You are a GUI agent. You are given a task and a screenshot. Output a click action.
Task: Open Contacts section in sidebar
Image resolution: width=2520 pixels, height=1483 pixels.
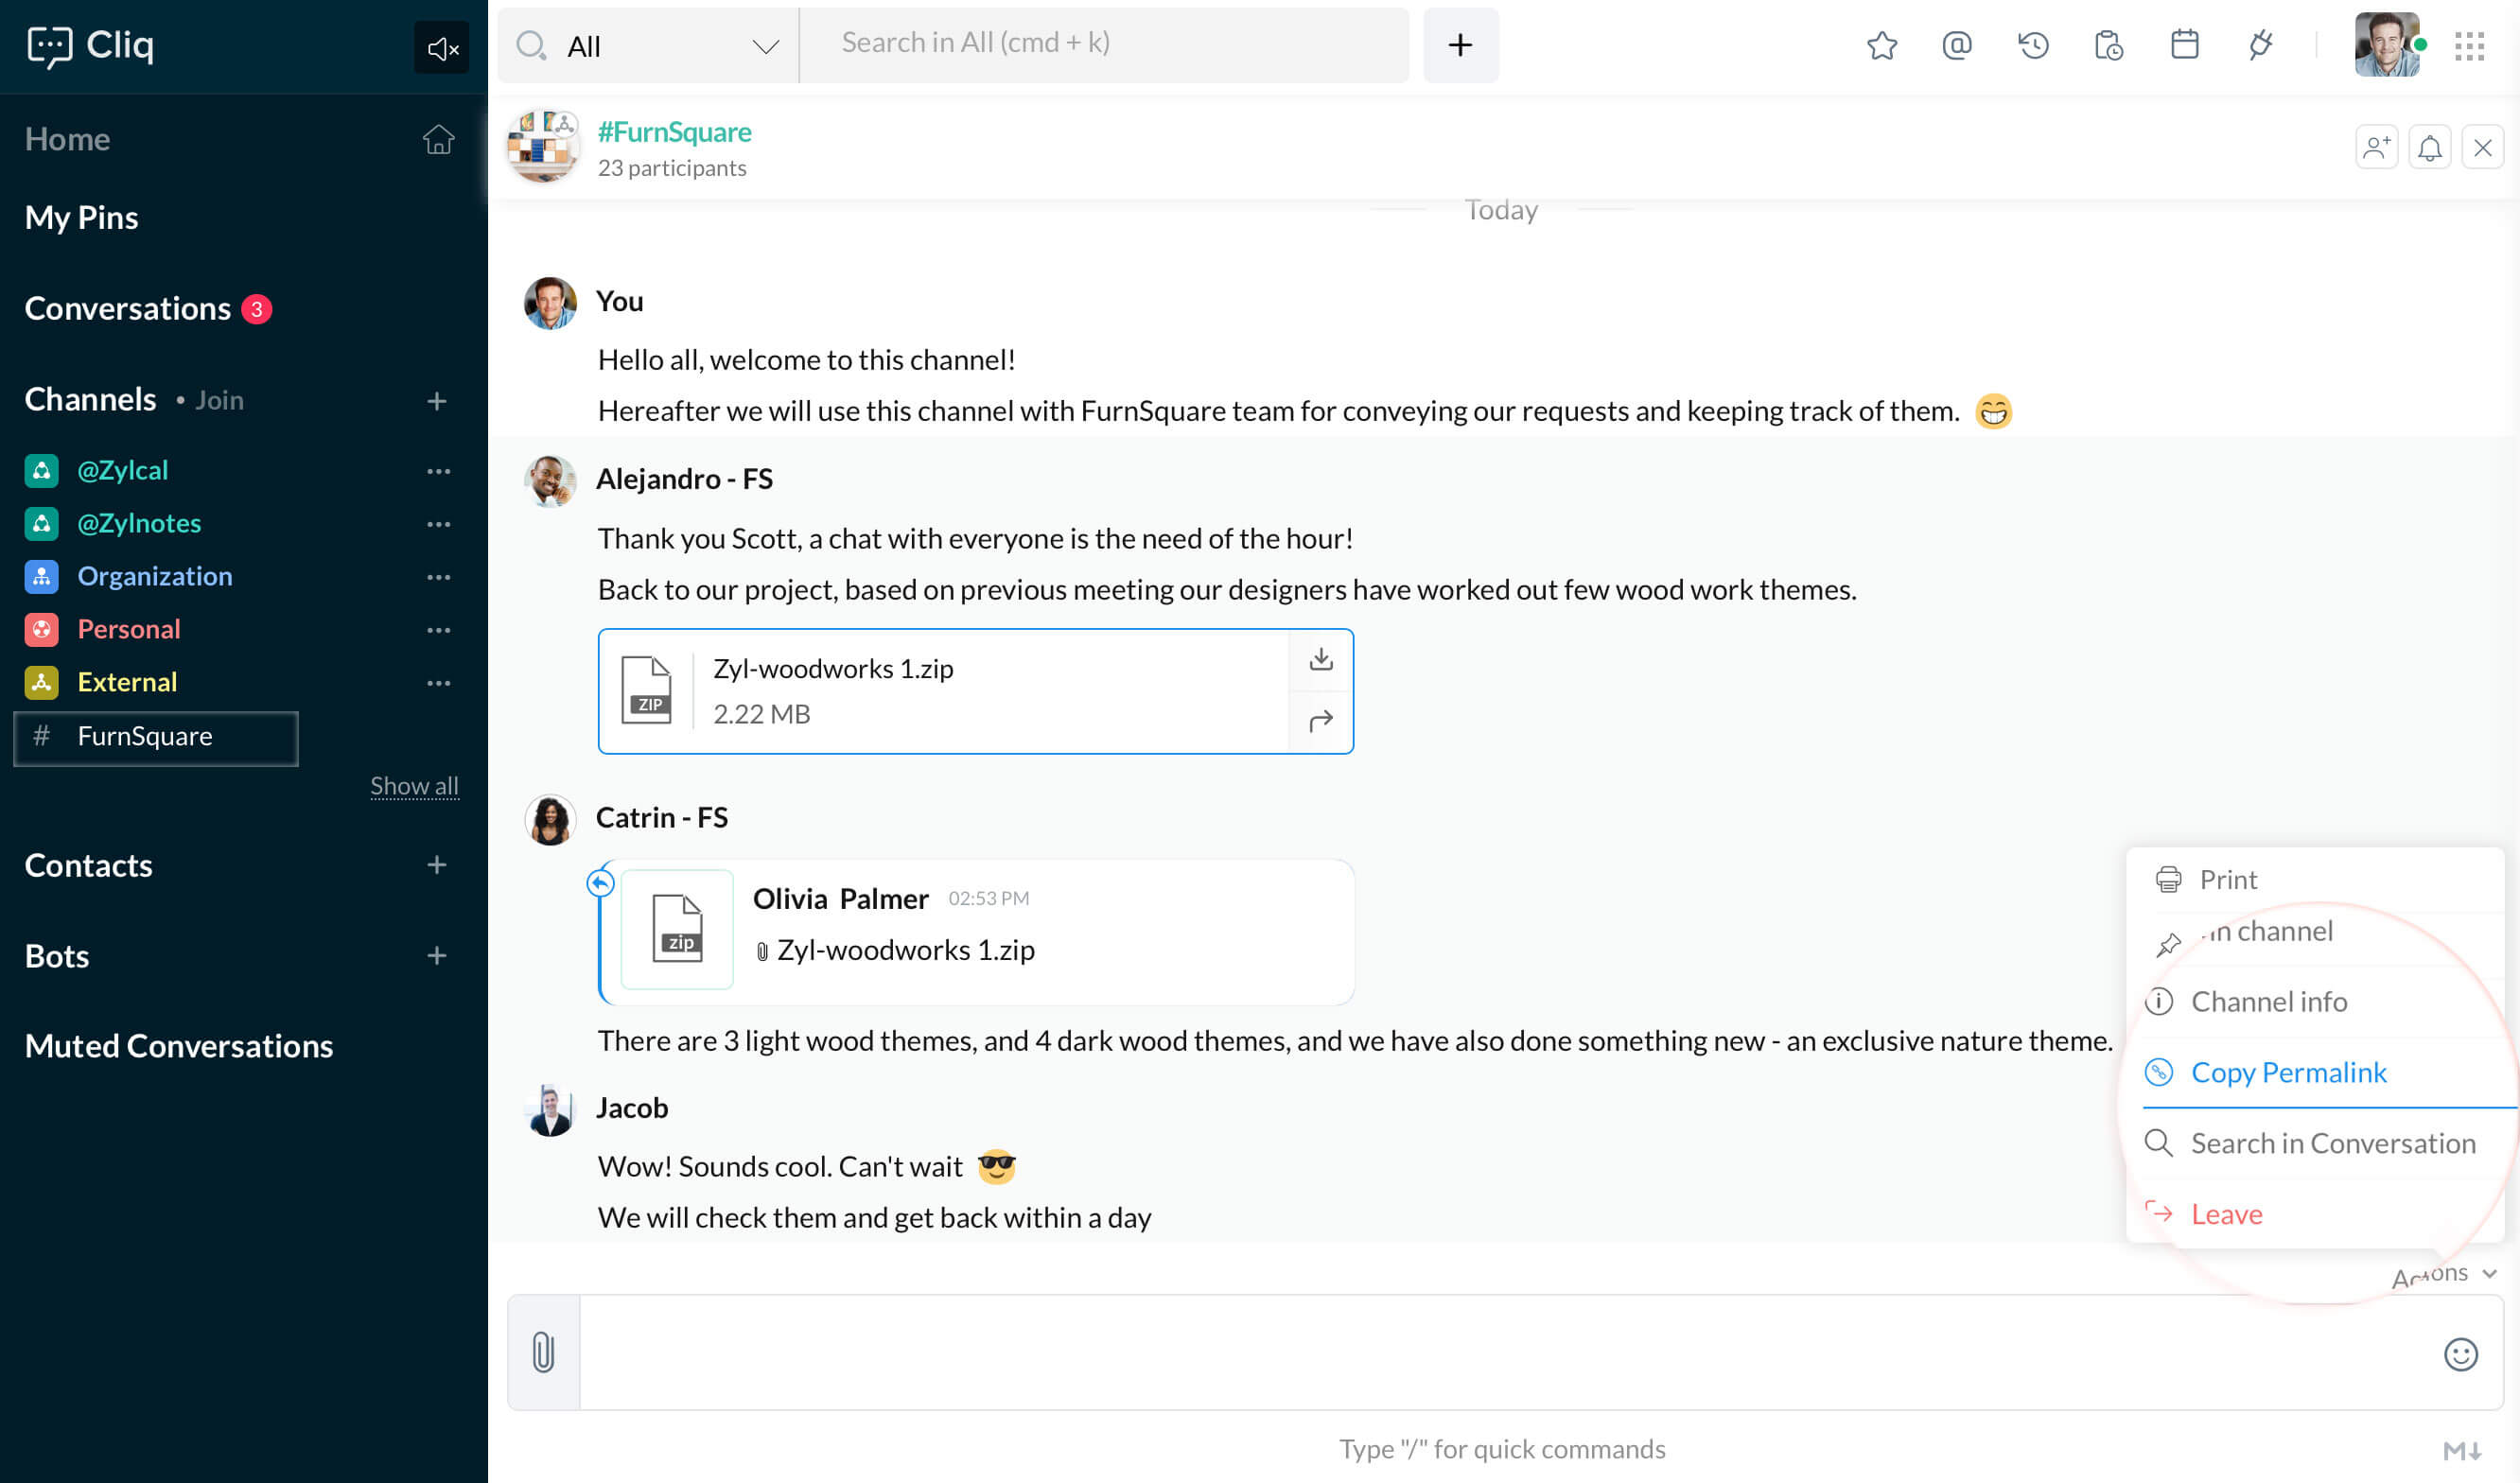tap(88, 864)
